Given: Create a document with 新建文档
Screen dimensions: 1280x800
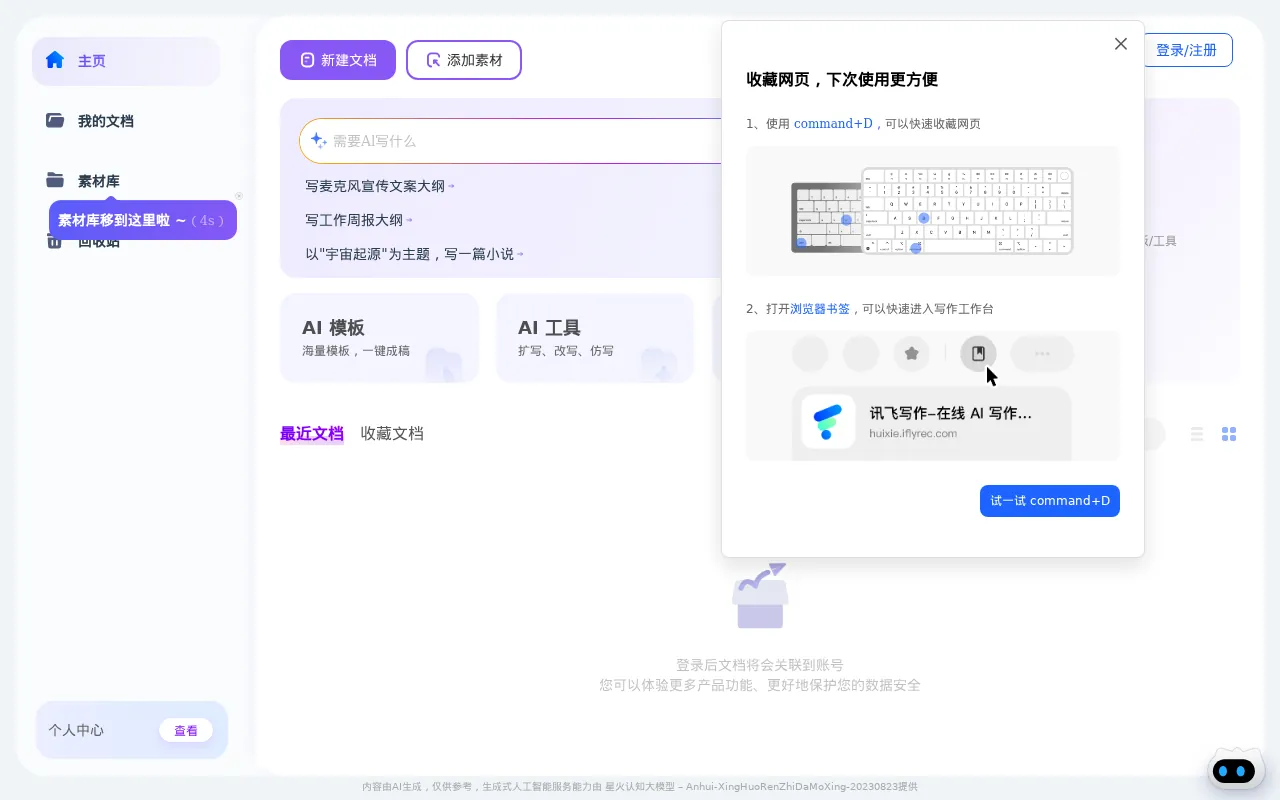Looking at the screenshot, I should pos(338,60).
